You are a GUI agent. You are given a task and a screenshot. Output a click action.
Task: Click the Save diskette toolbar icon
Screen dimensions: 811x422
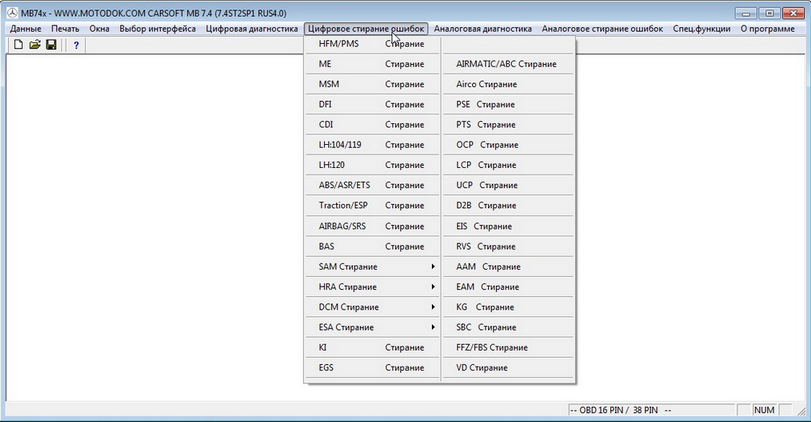pyautogui.click(x=50, y=45)
